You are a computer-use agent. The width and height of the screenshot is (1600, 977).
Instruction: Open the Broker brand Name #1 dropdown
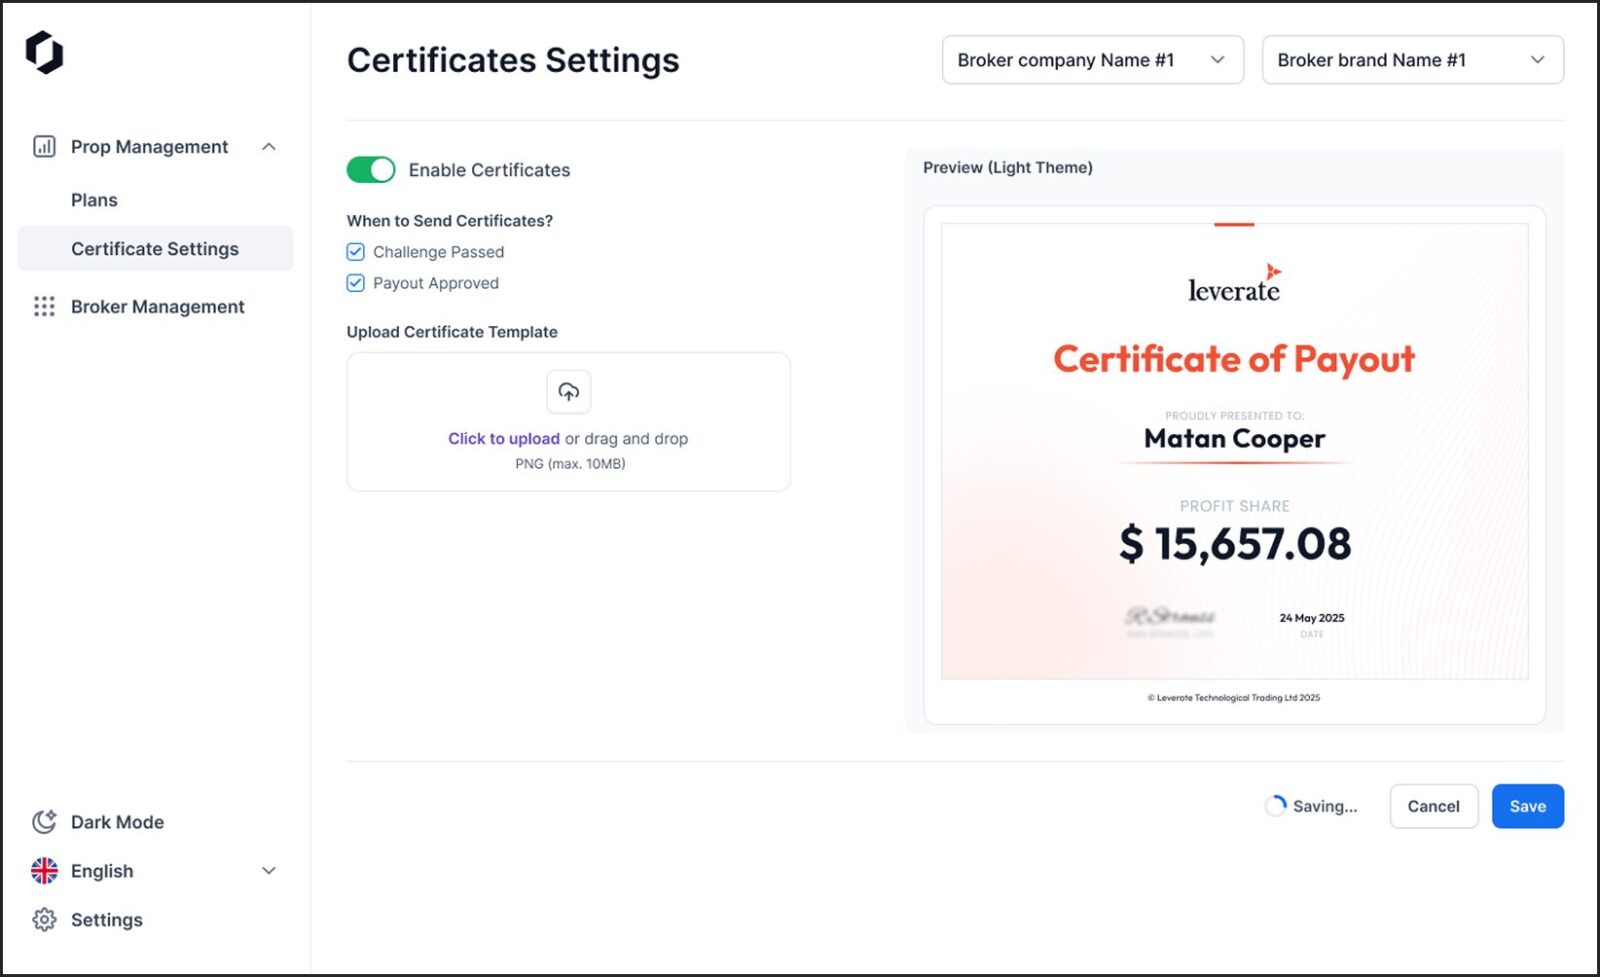(x=1412, y=60)
